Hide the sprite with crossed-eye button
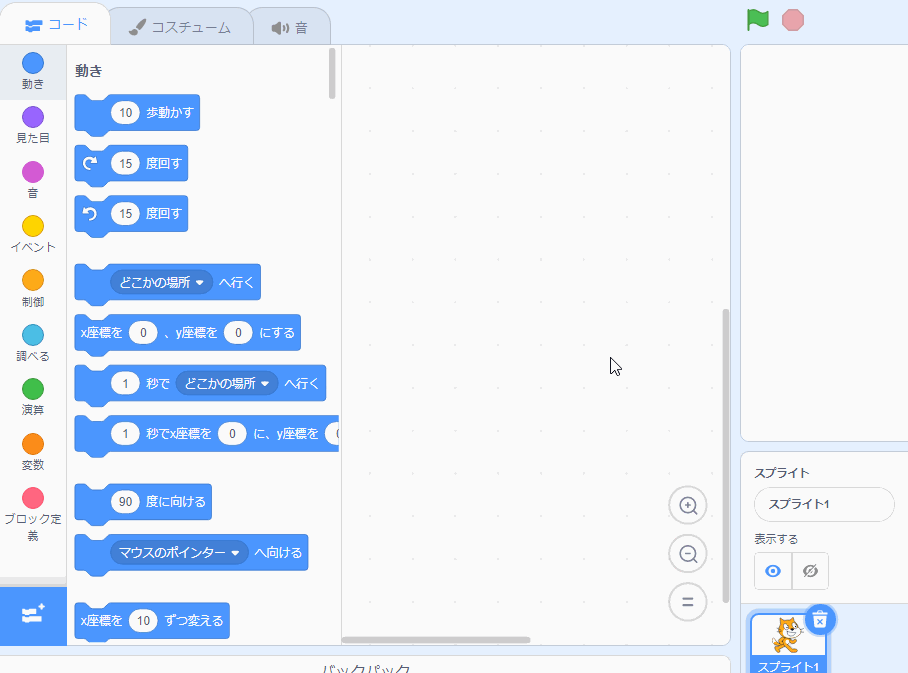908x673 pixels. click(810, 571)
